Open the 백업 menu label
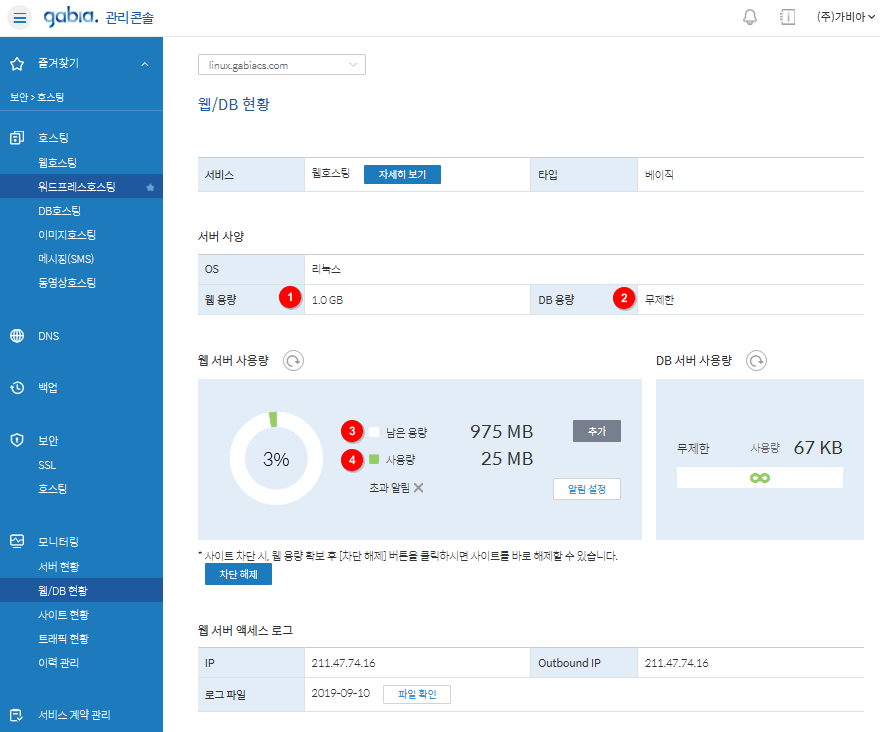 coord(48,387)
